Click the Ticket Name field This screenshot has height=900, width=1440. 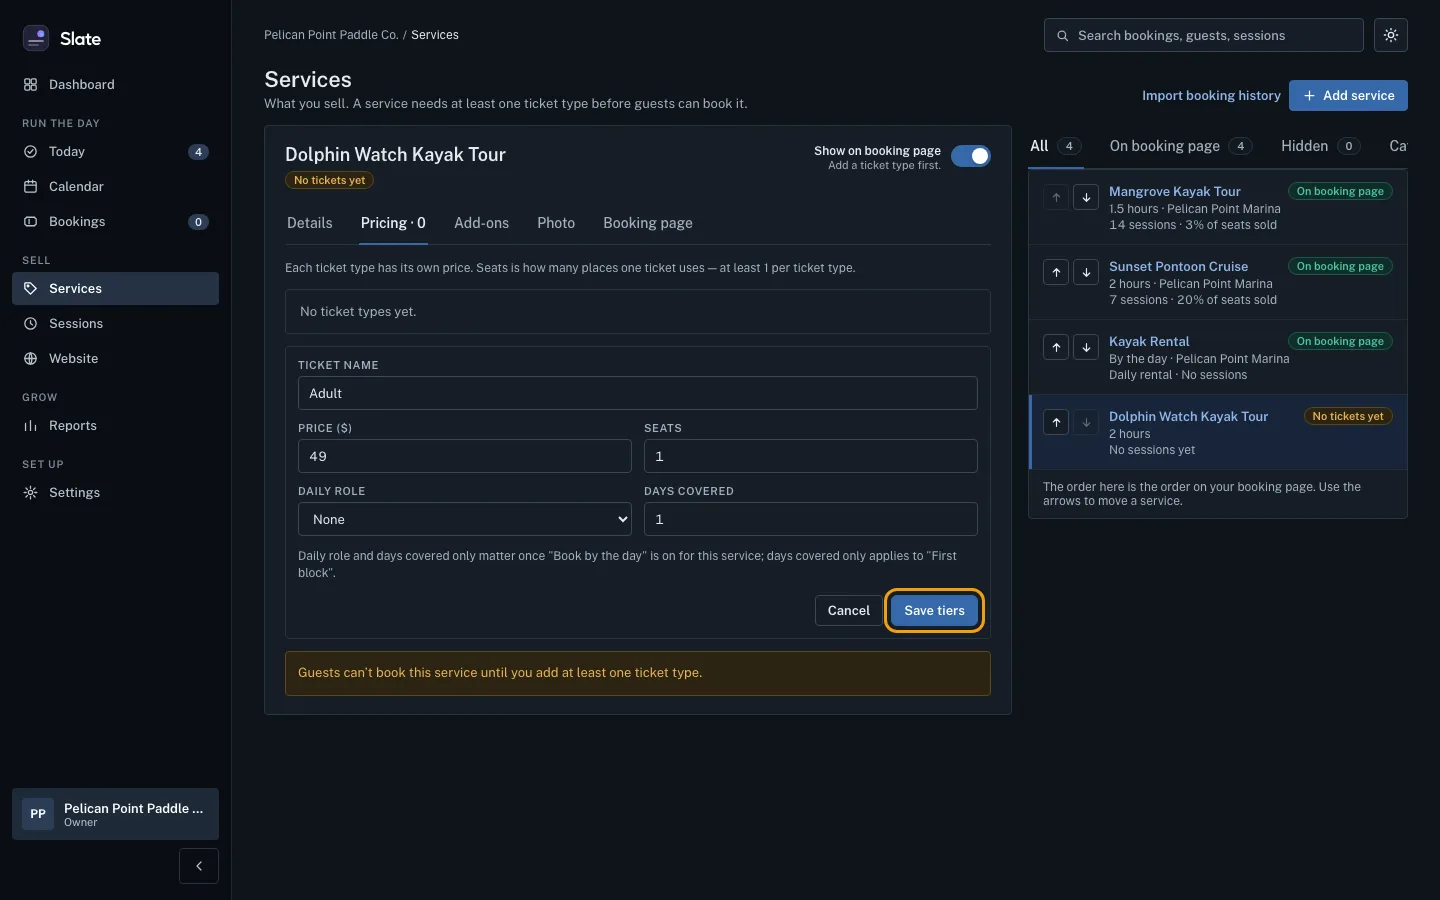click(x=638, y=393)
